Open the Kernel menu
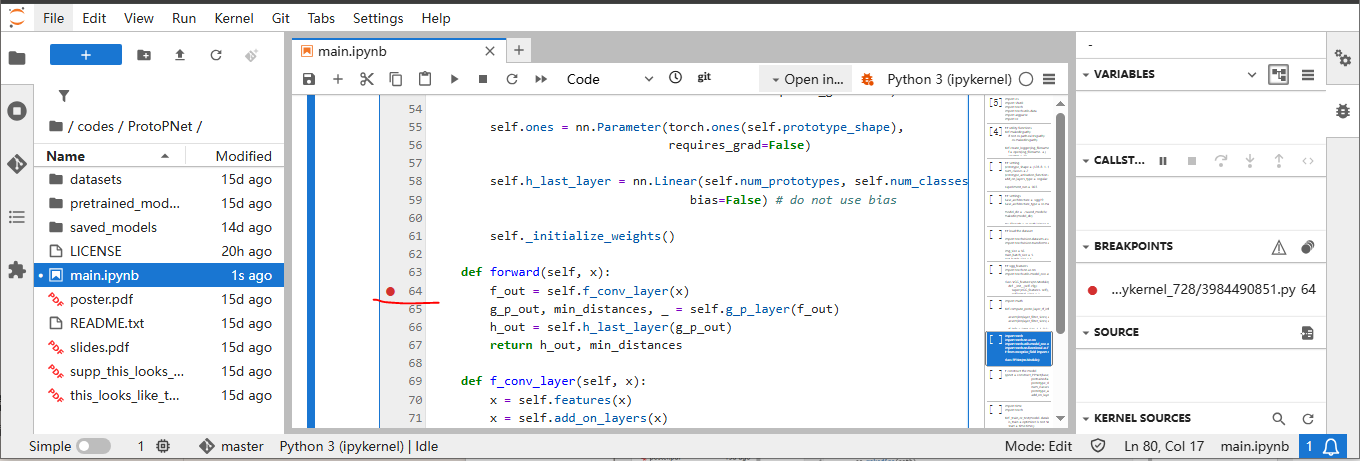 click(234, 18)
